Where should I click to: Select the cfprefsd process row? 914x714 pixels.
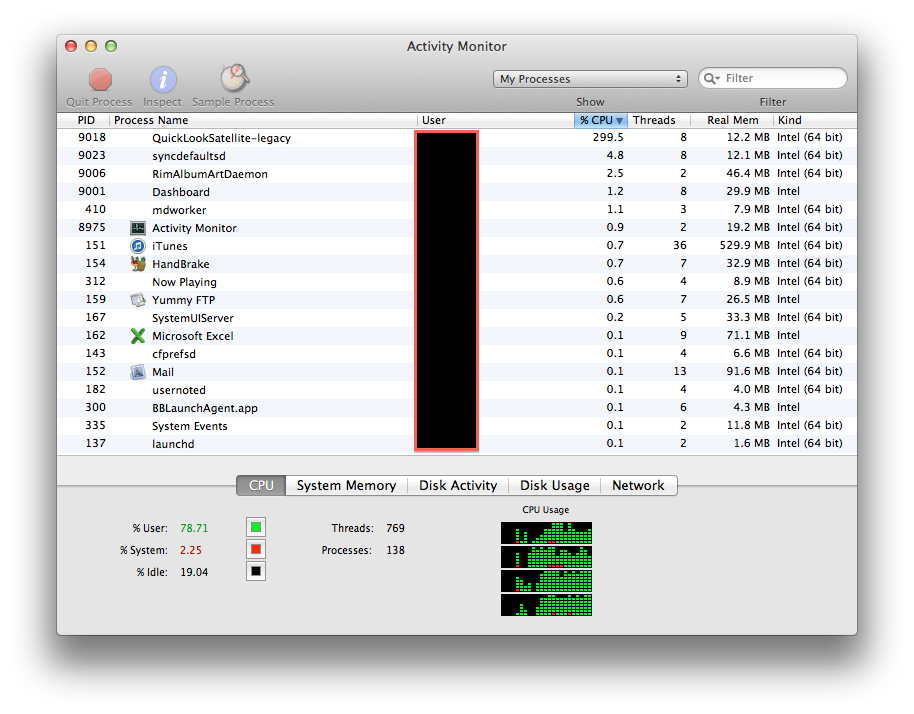click(x=457, y=354)
